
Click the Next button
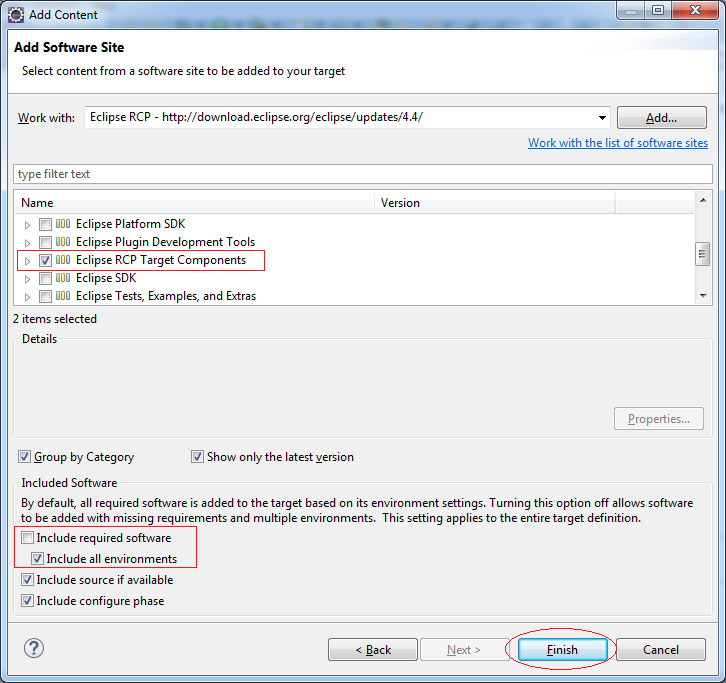[464, 650]
